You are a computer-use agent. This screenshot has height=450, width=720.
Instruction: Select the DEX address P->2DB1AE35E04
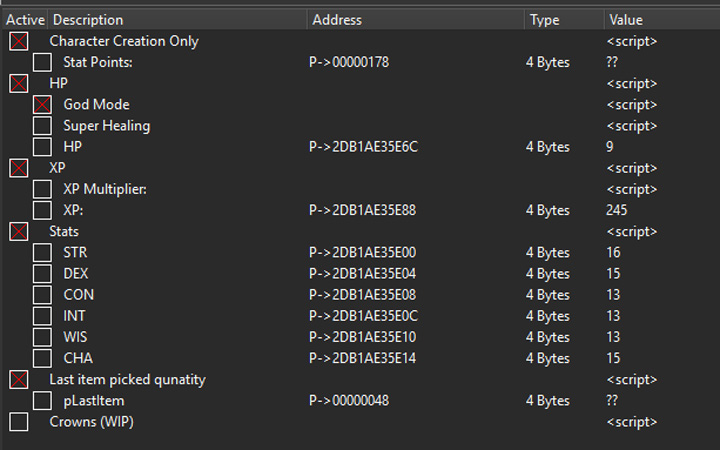pyautogui.click(x=363, y=274)
